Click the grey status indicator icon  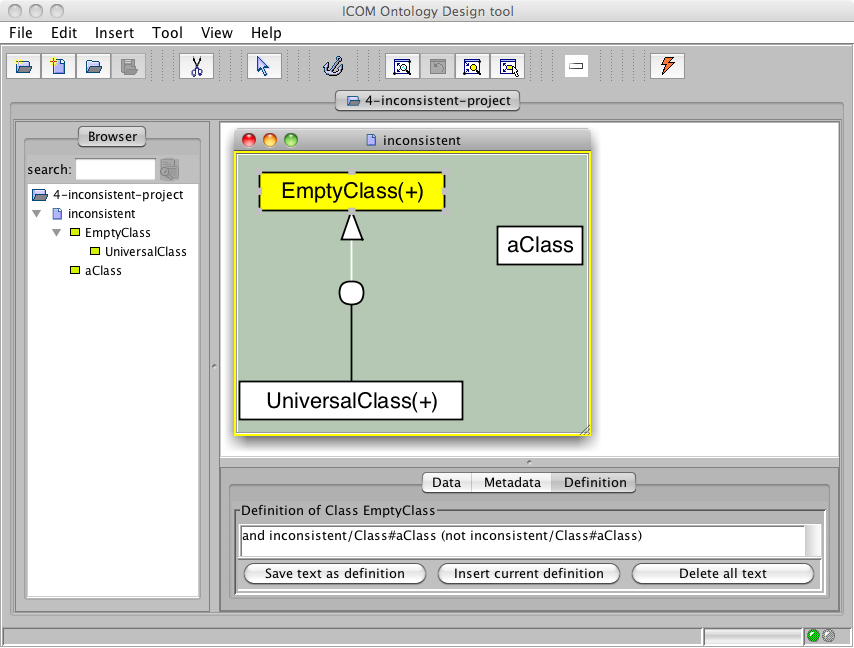tap(828, 635)
